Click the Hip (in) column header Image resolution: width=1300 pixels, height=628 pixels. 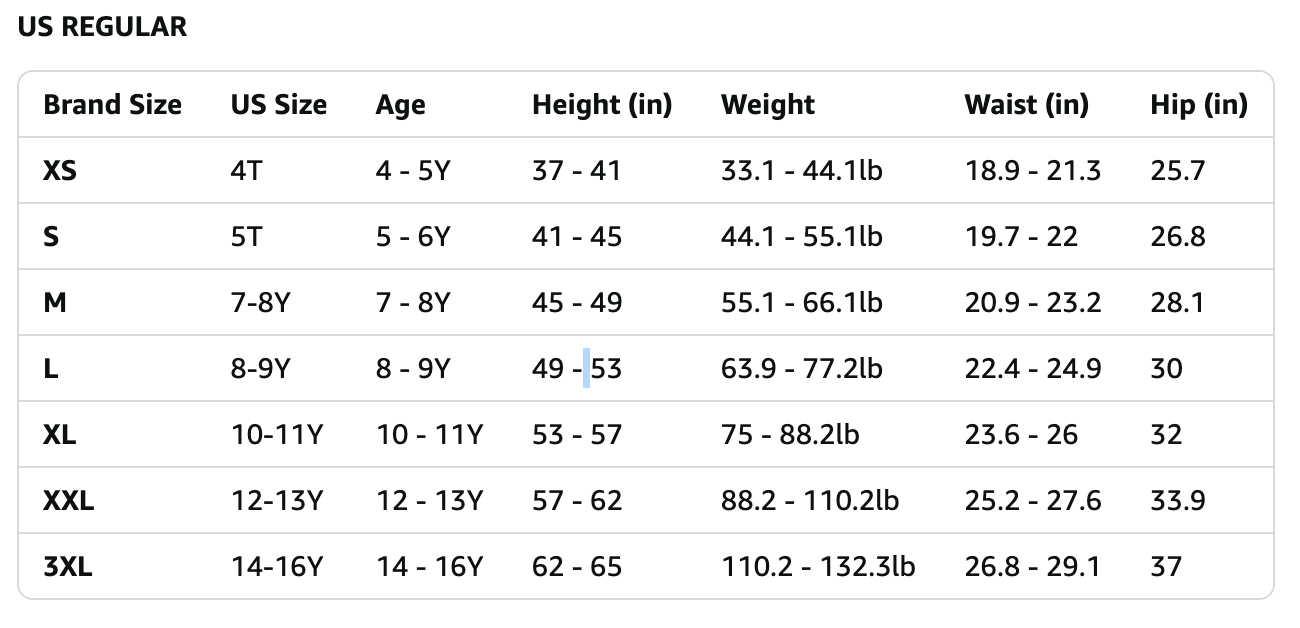1198,105
